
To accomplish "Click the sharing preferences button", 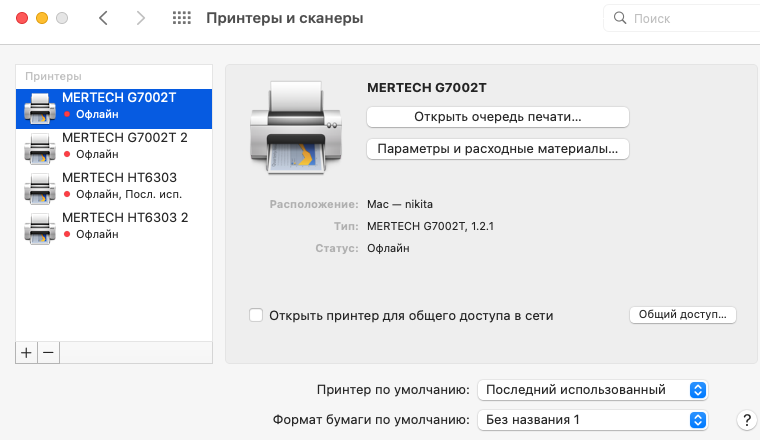I will point(682,315).
